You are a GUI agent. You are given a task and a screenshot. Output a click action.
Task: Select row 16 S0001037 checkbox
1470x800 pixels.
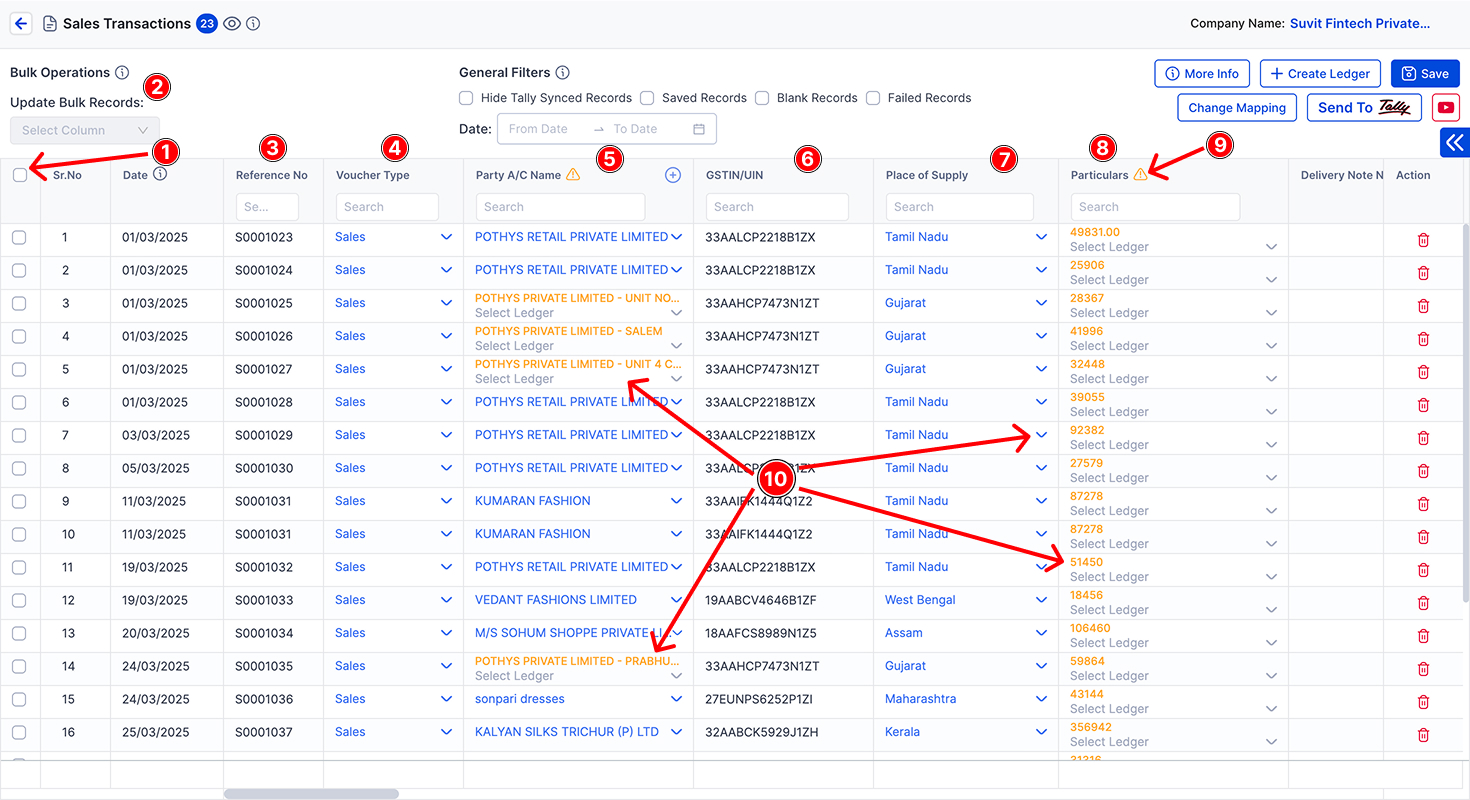(x=19, y=733)
